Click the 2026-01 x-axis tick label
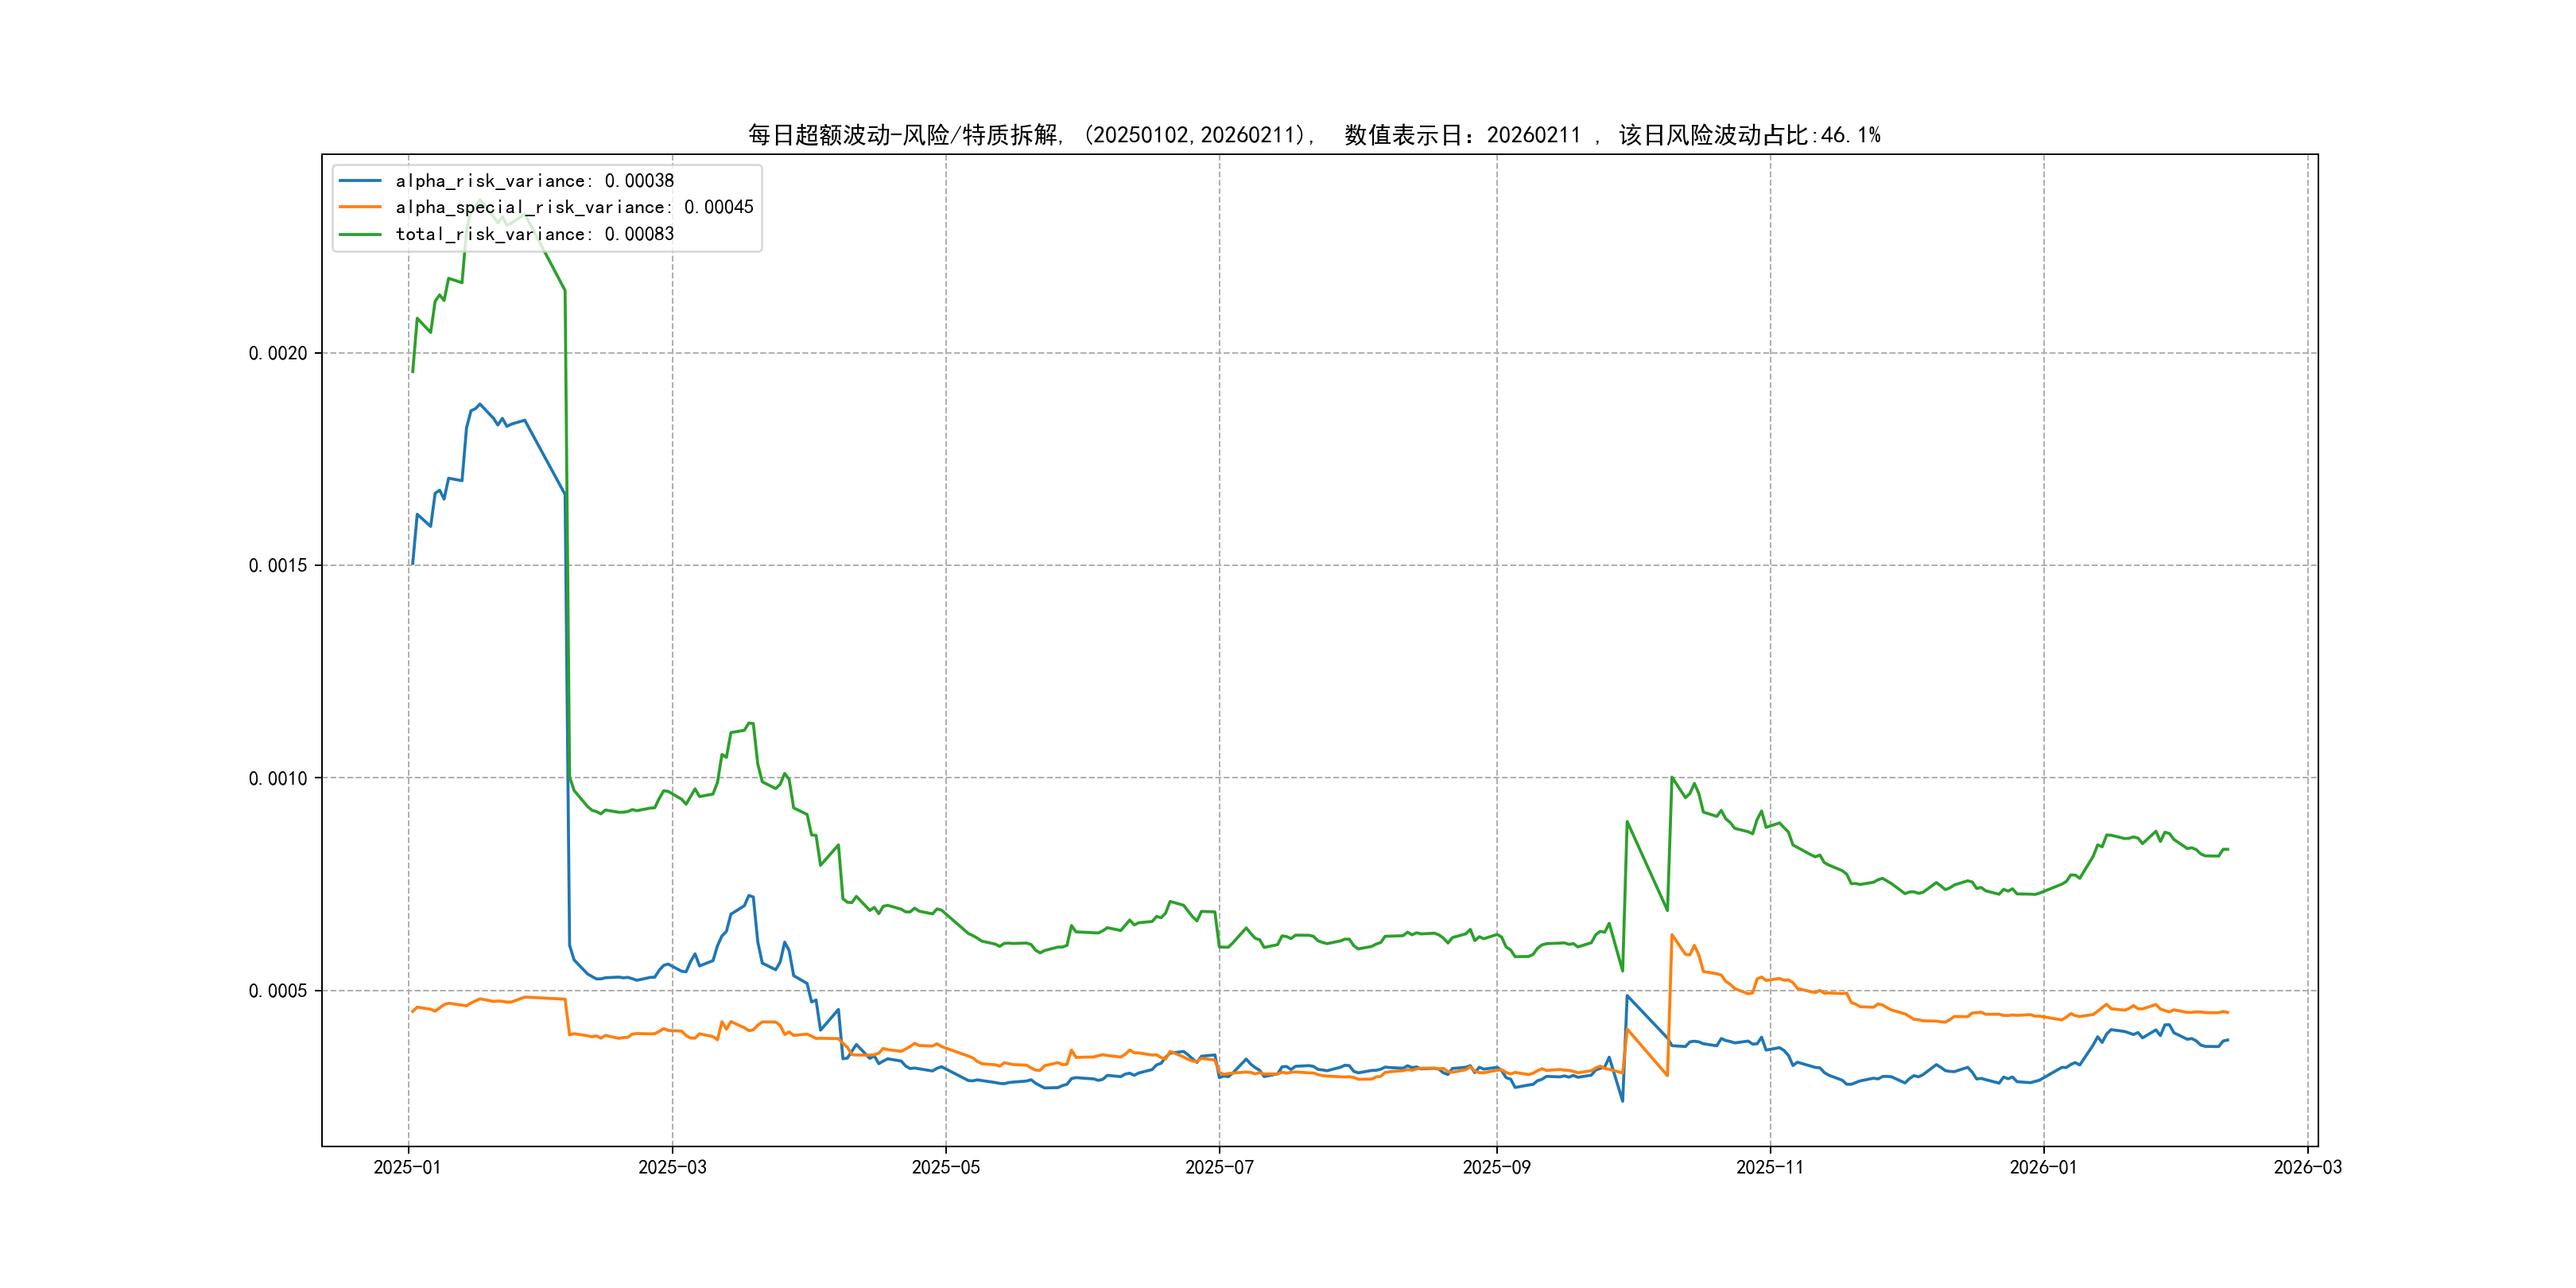 pyautogui.click(x=2043, y=1167)
